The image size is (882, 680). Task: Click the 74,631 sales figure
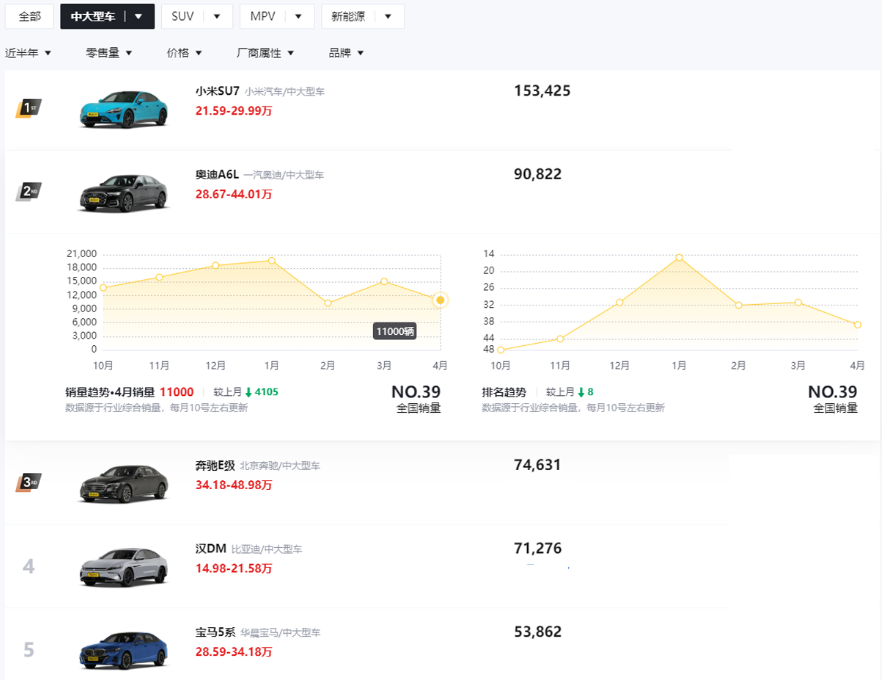537,465
